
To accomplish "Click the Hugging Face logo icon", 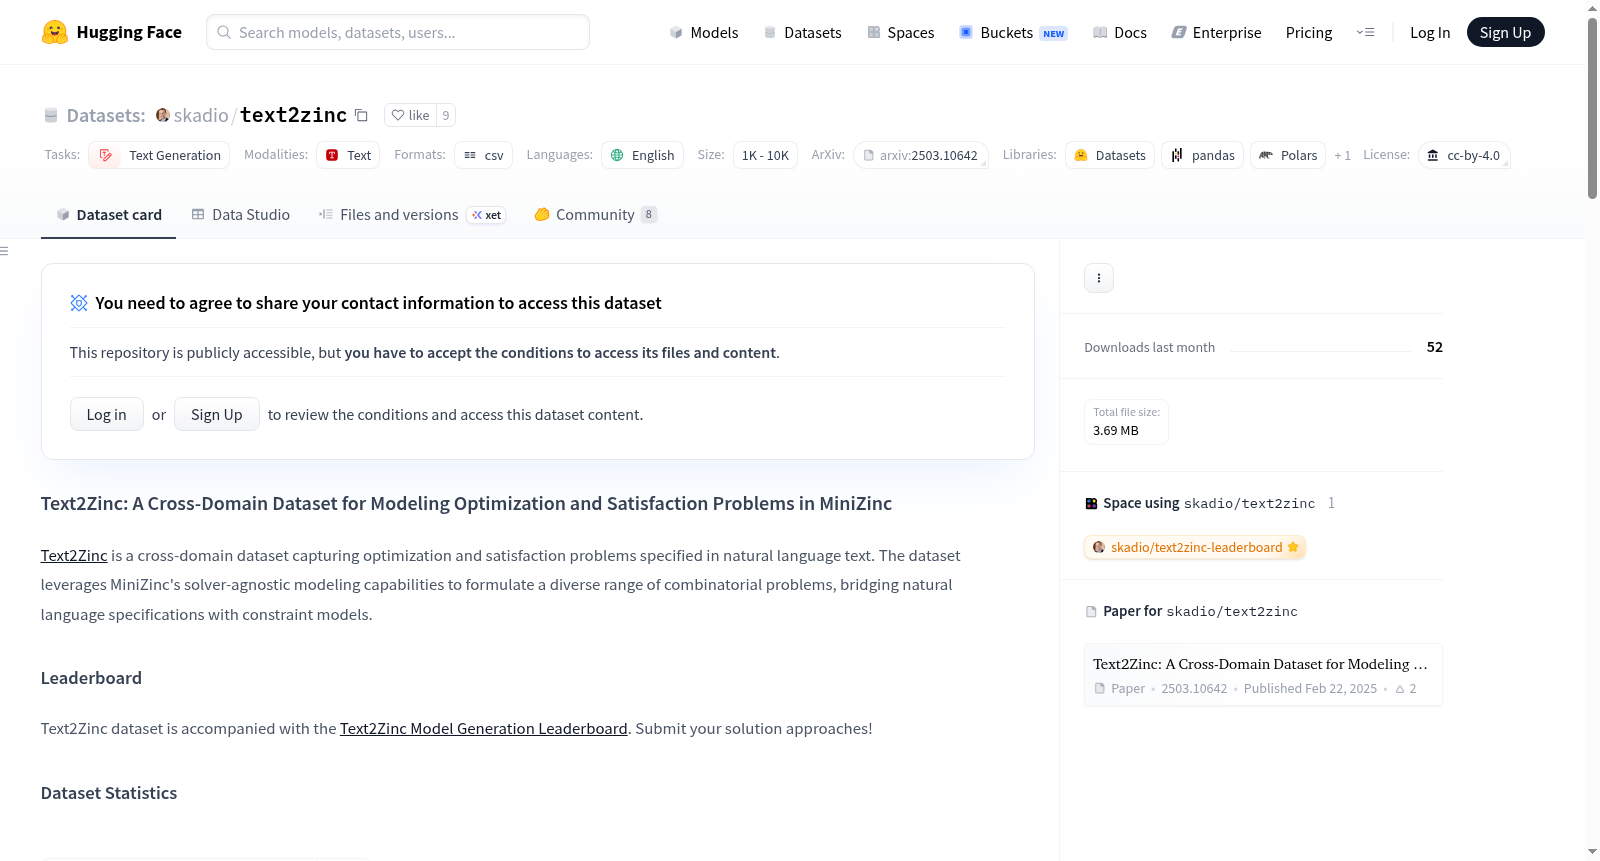I will click(55, 32).
